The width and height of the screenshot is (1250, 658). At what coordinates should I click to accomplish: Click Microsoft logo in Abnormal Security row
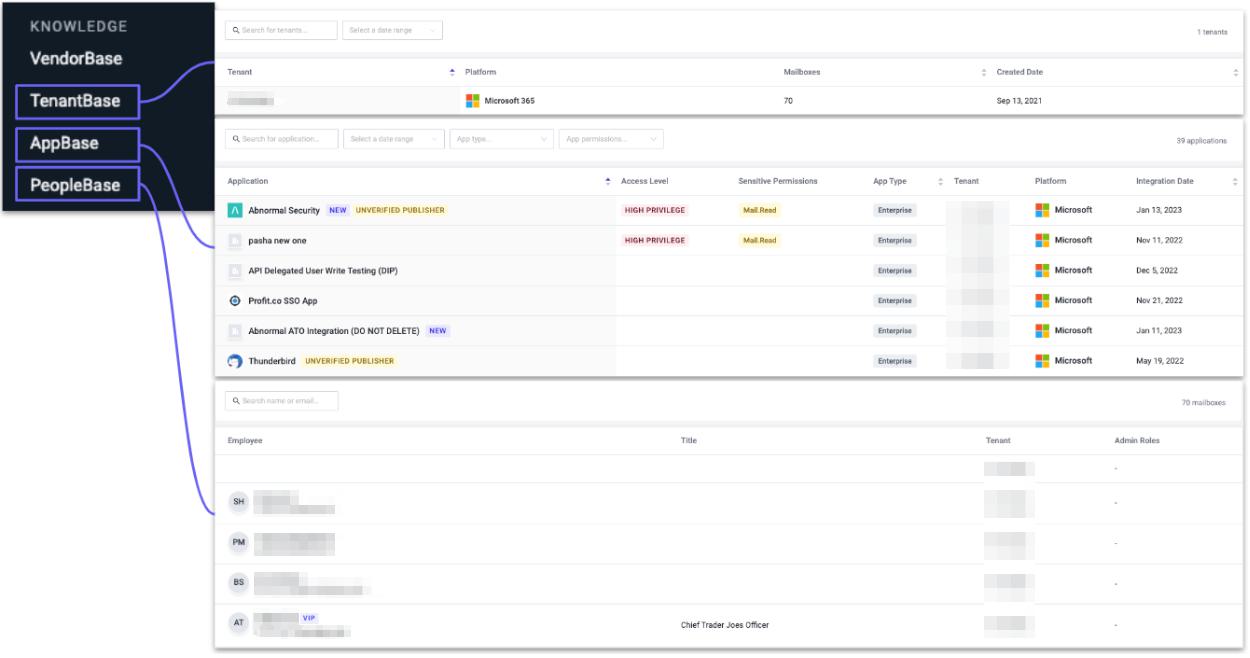(1042, 210)
